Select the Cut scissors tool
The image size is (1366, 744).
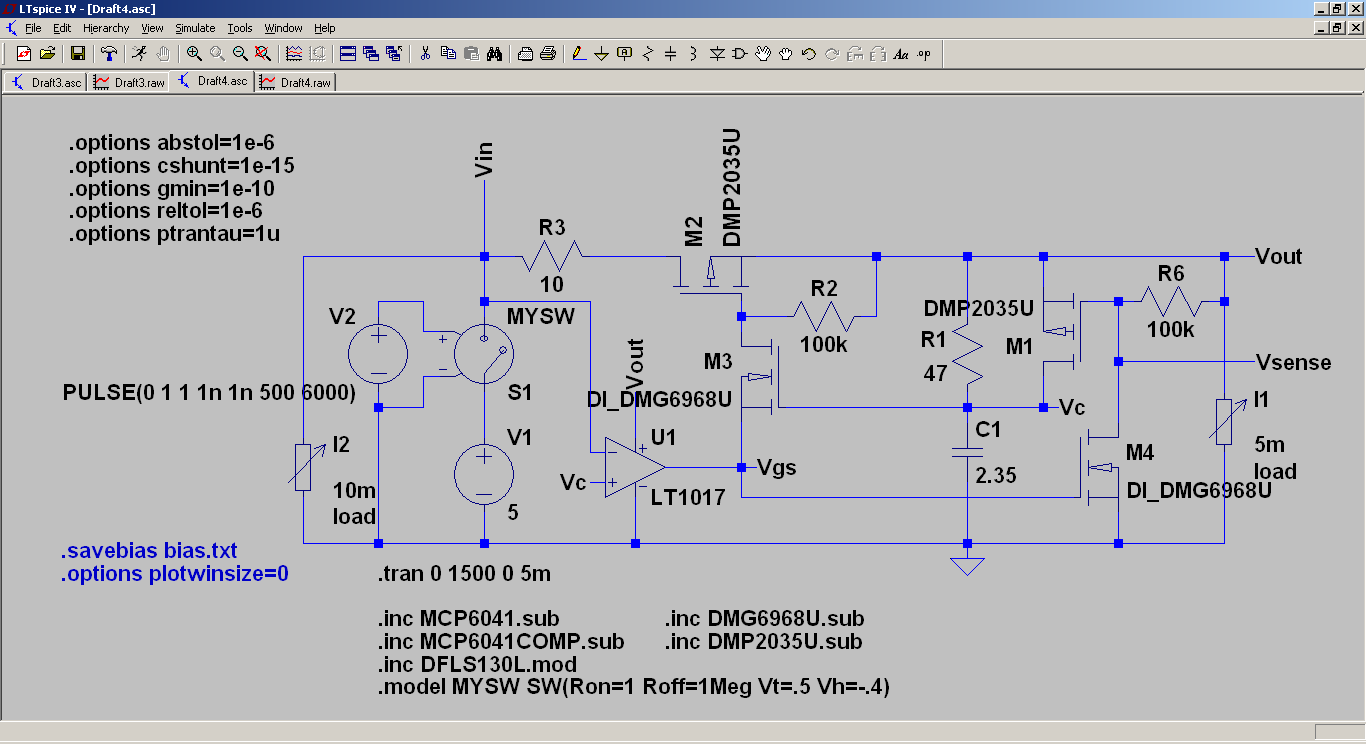tap(425, 53)
